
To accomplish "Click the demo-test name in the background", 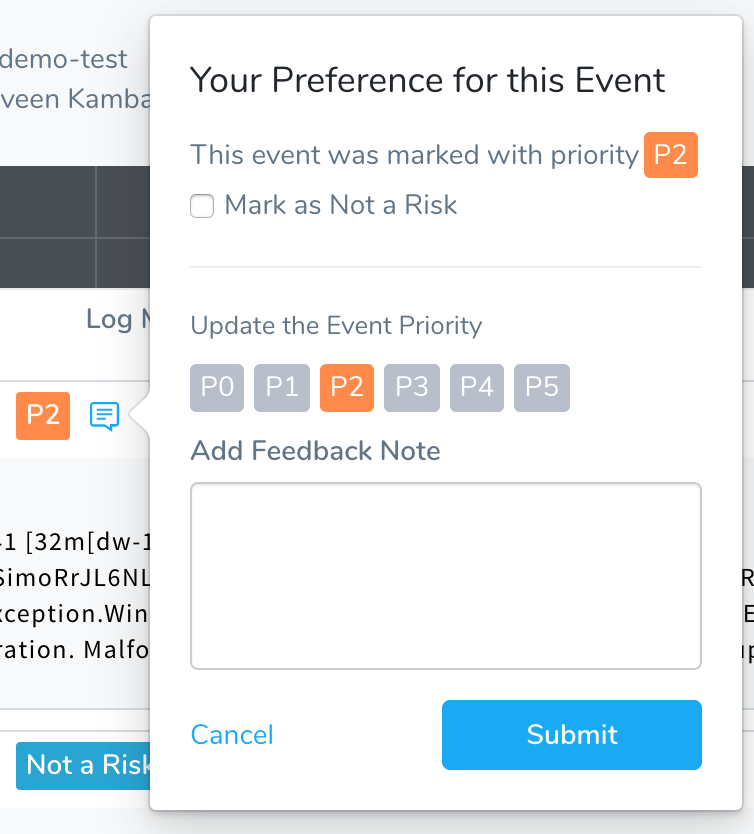I will coord(64,59).
